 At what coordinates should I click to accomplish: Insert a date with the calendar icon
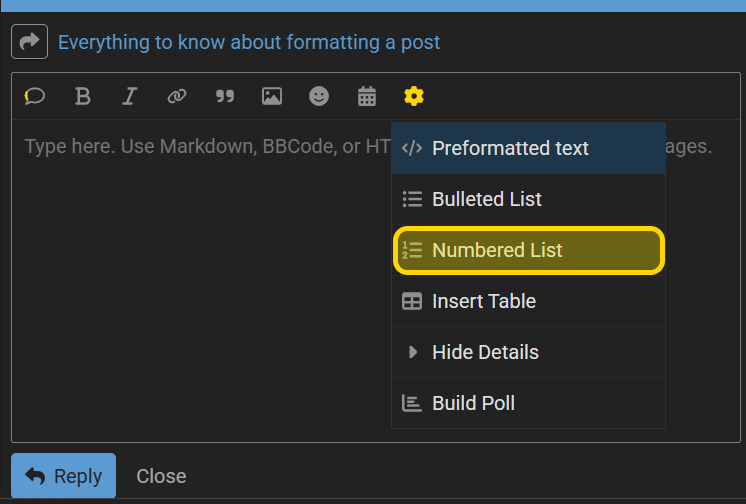point(367,97)
